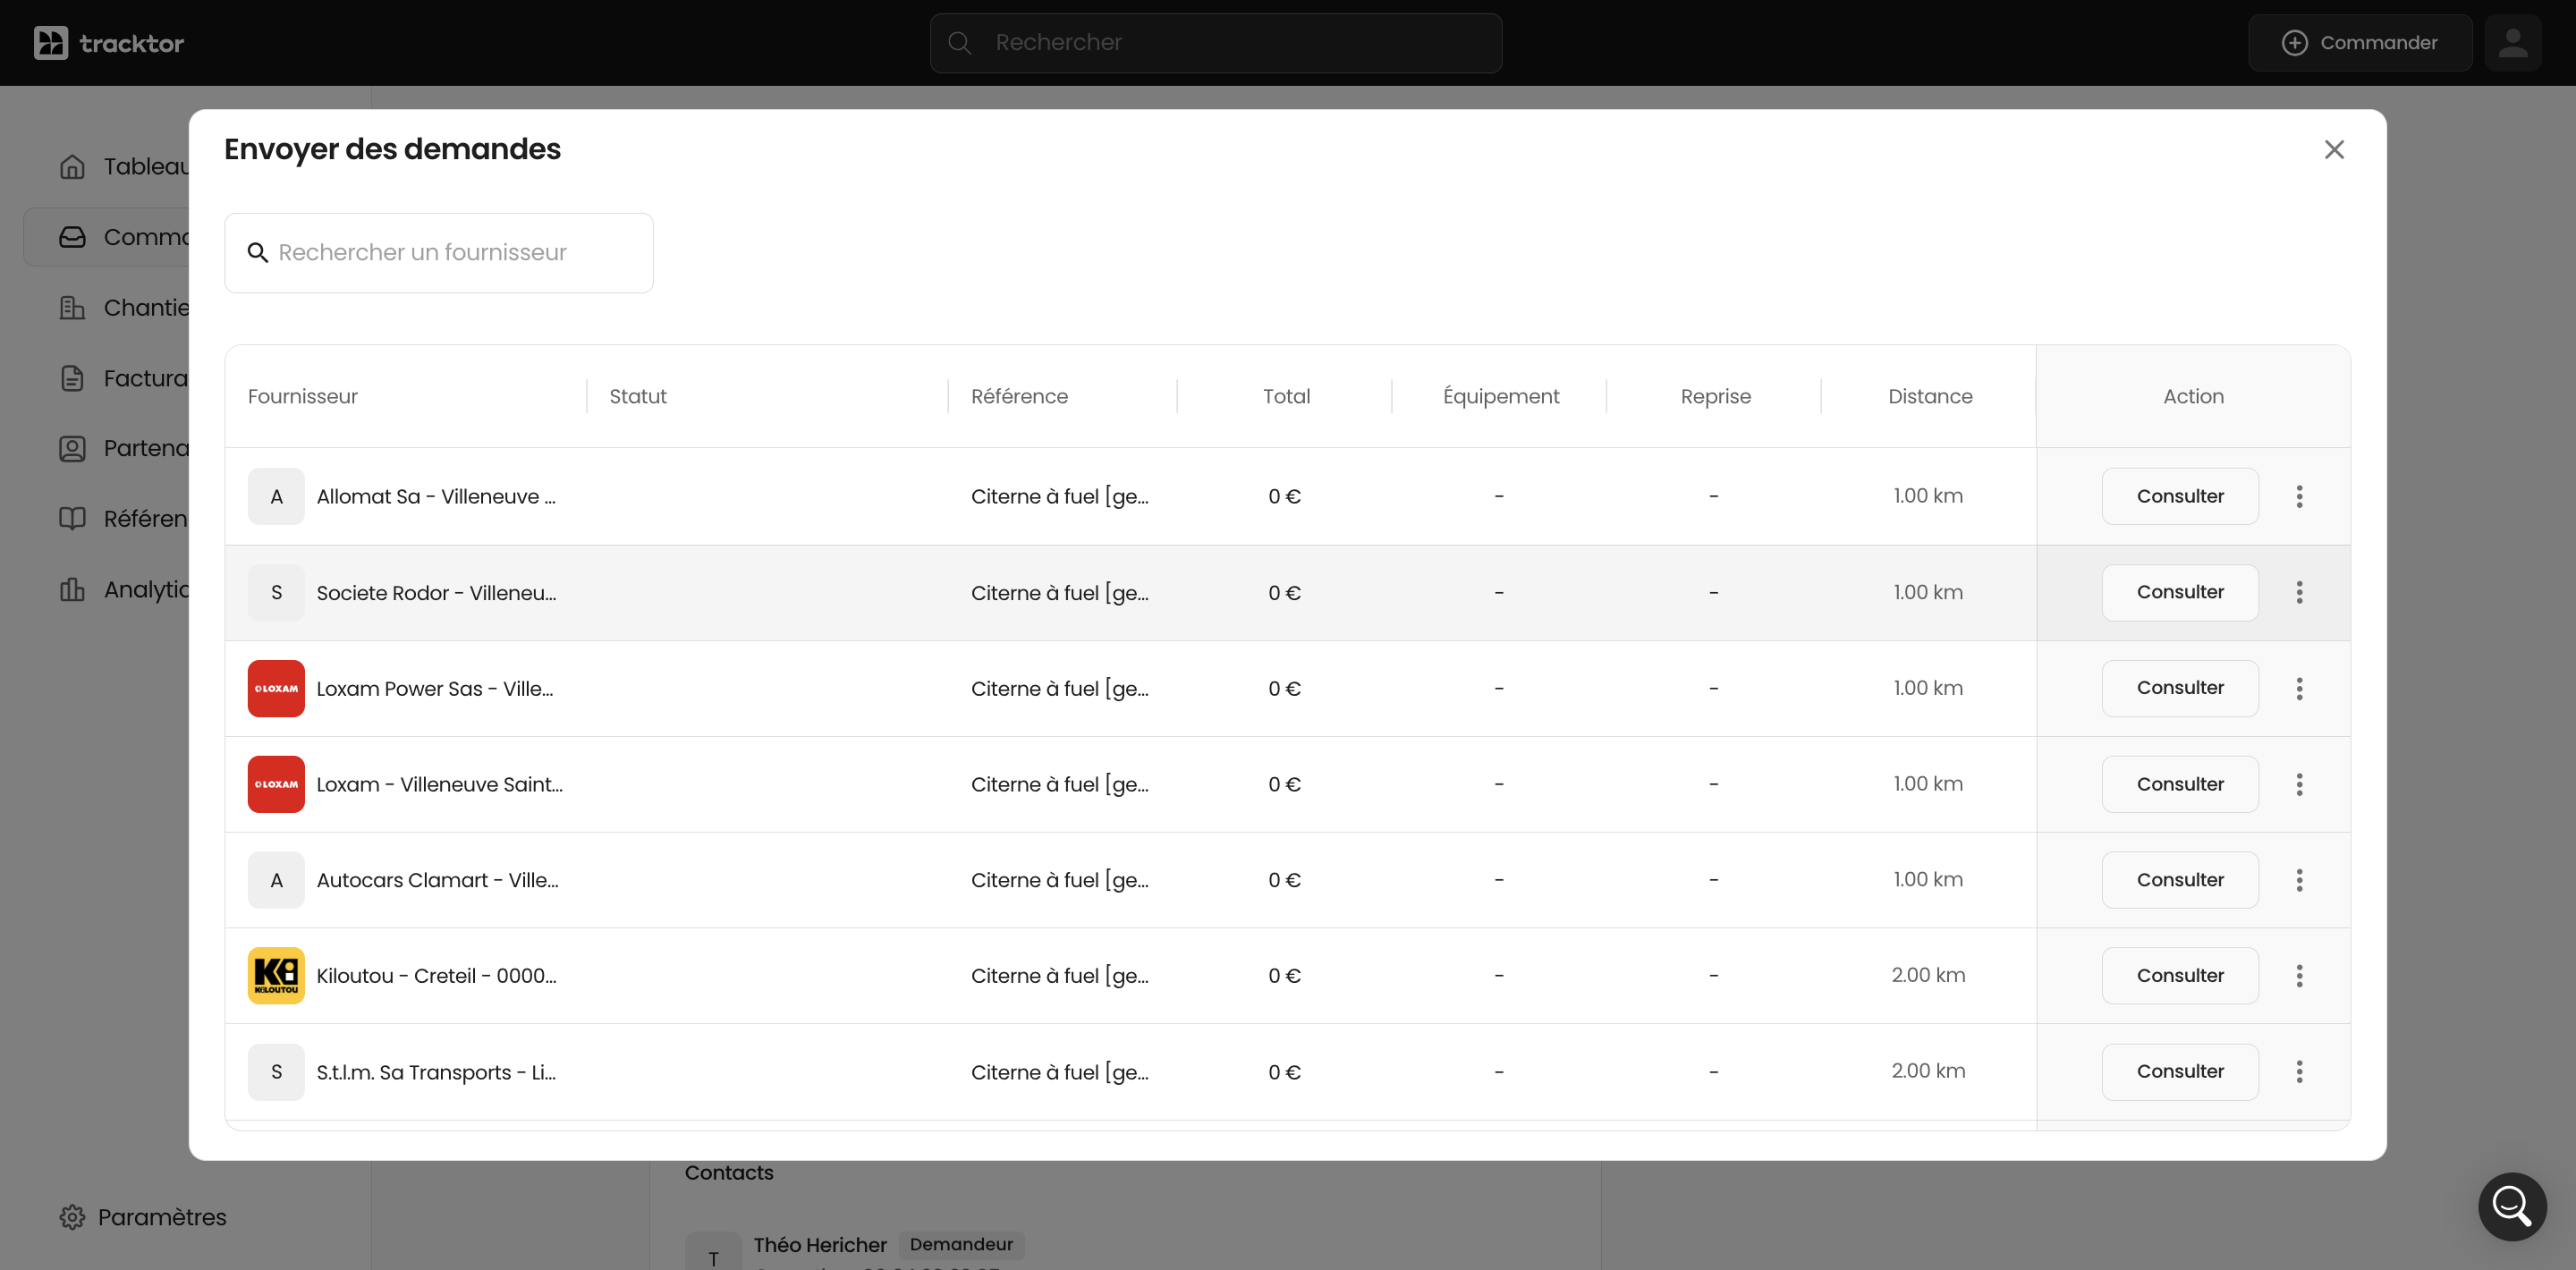Sort by the Statut column header
This screenshot has height=1270, width=2576.
(x=638, y=396)
